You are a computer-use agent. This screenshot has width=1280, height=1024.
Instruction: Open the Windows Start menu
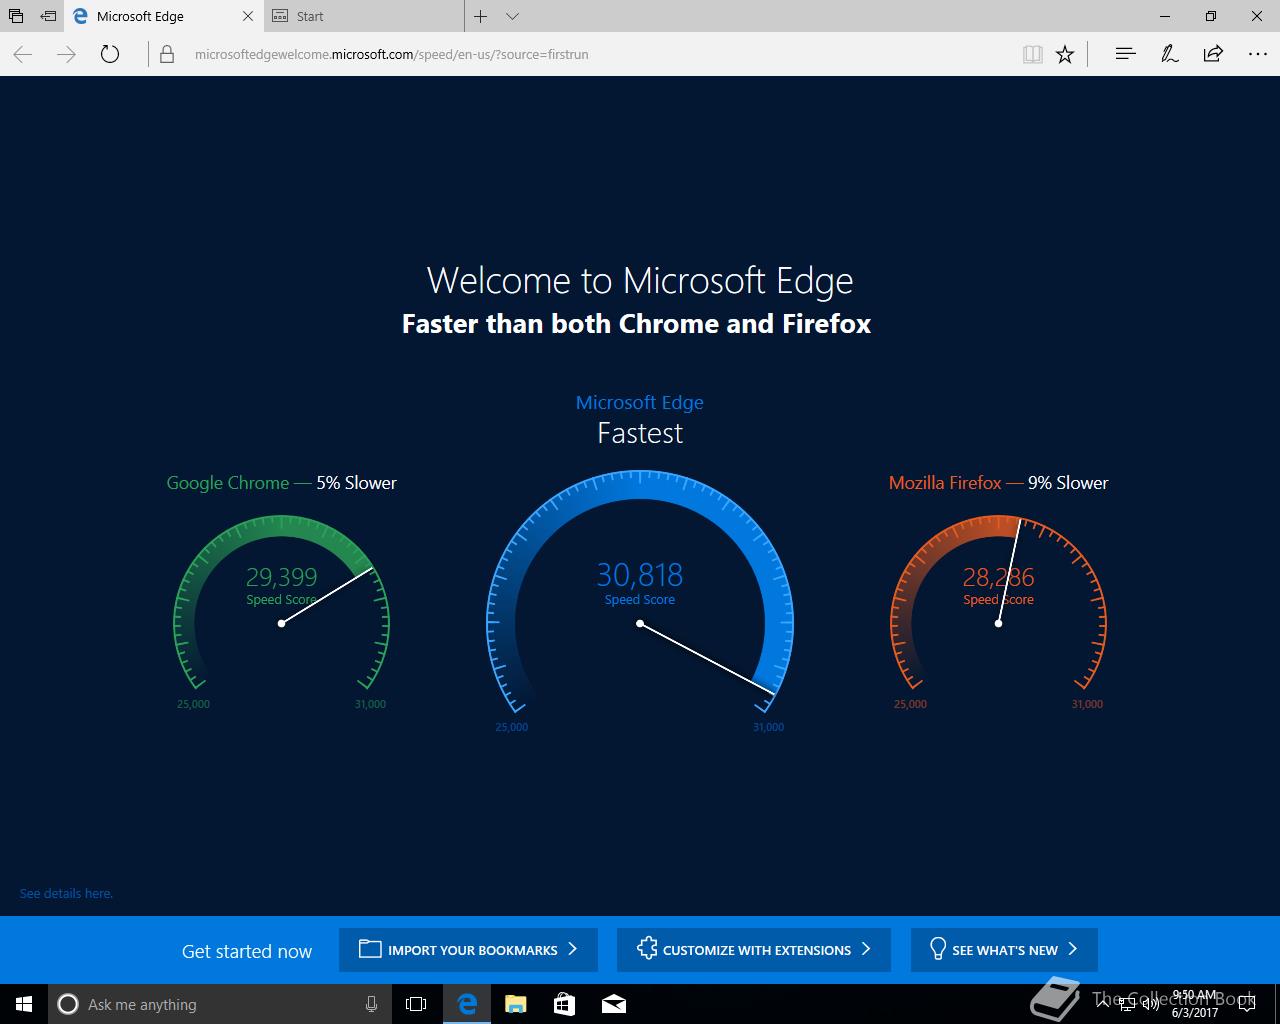point(24,1004)
